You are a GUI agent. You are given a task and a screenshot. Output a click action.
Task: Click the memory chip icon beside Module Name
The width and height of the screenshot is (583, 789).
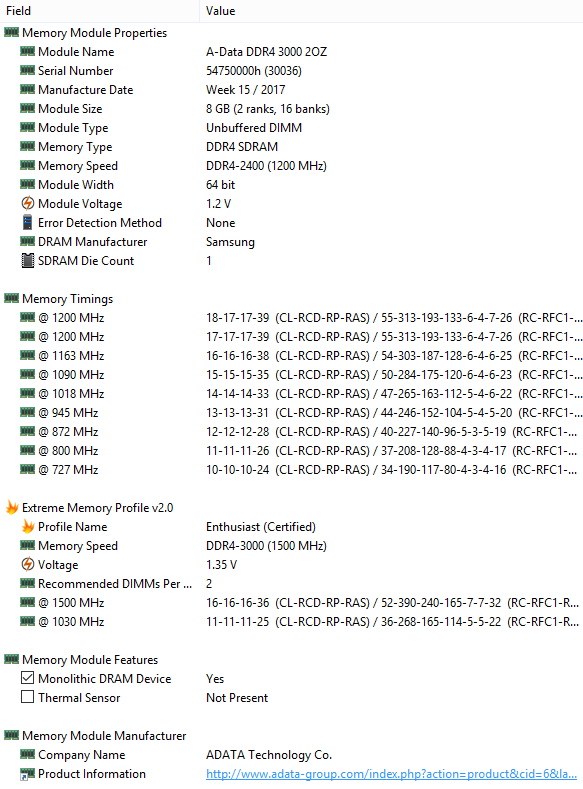point(28,51)
